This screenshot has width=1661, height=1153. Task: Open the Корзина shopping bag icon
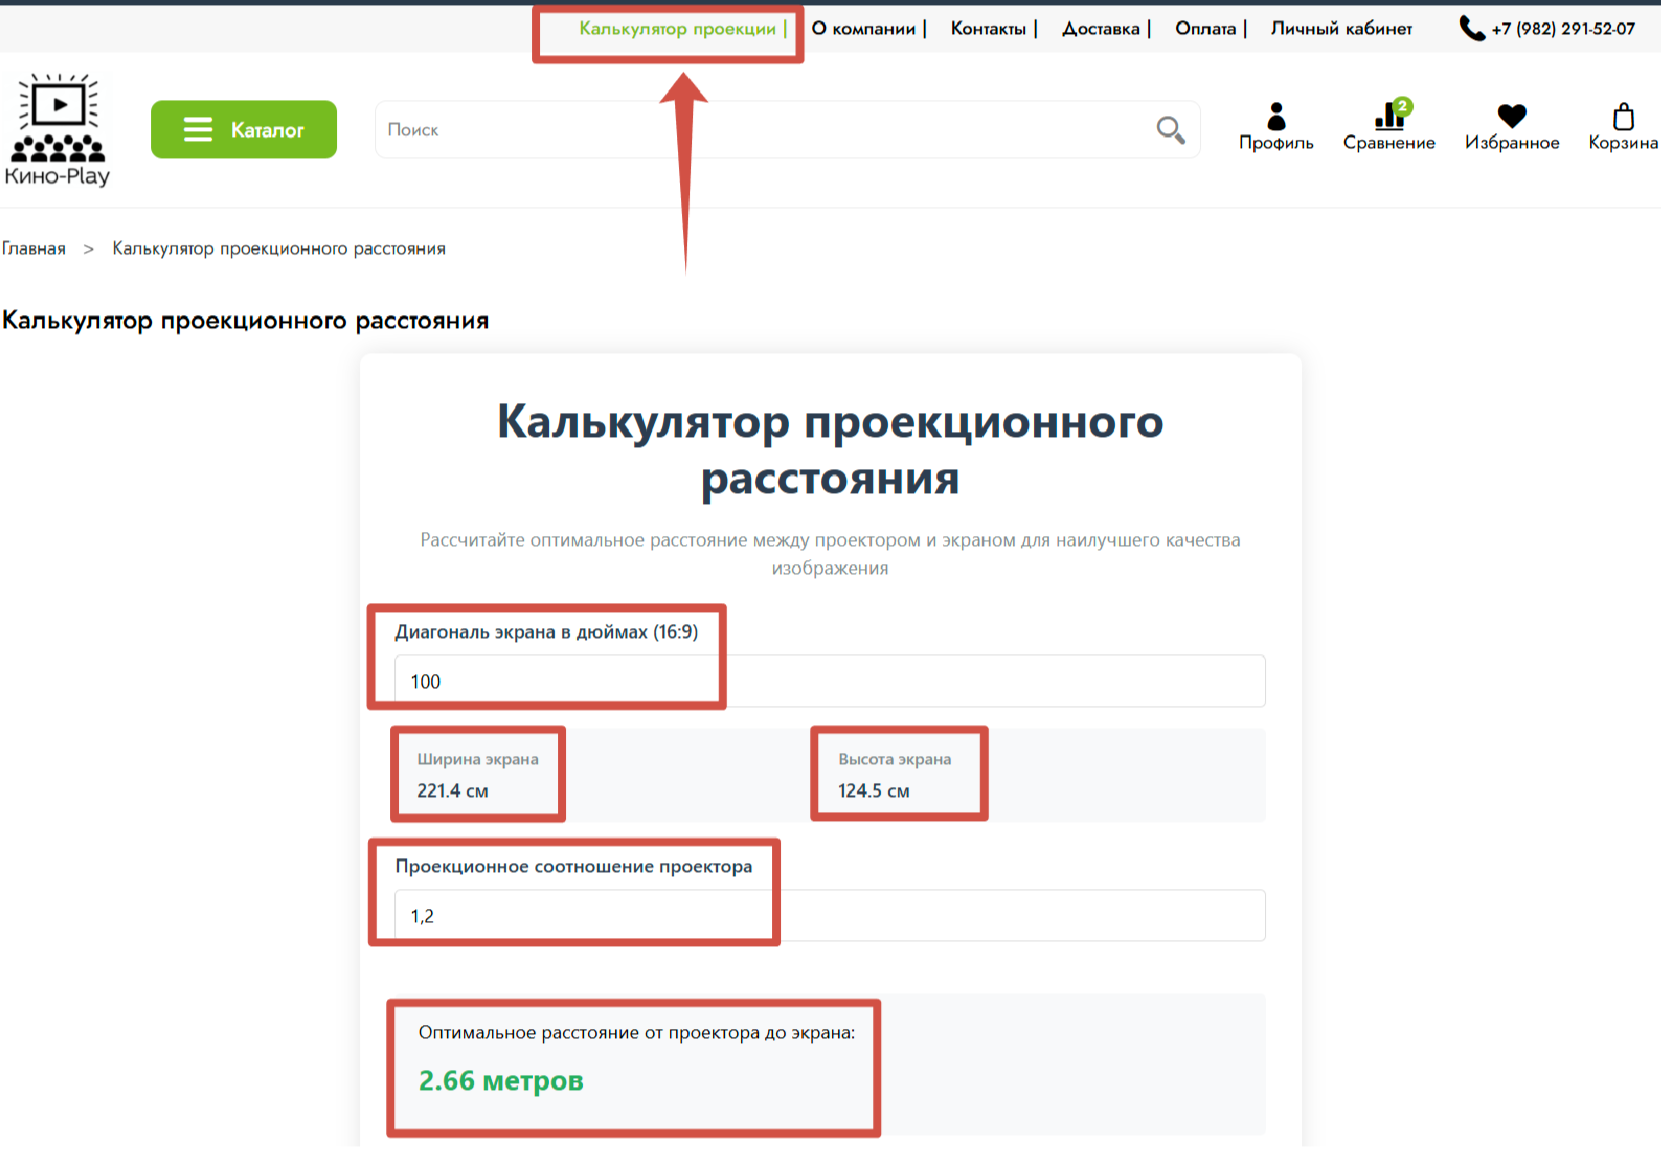click(1623, 118)
